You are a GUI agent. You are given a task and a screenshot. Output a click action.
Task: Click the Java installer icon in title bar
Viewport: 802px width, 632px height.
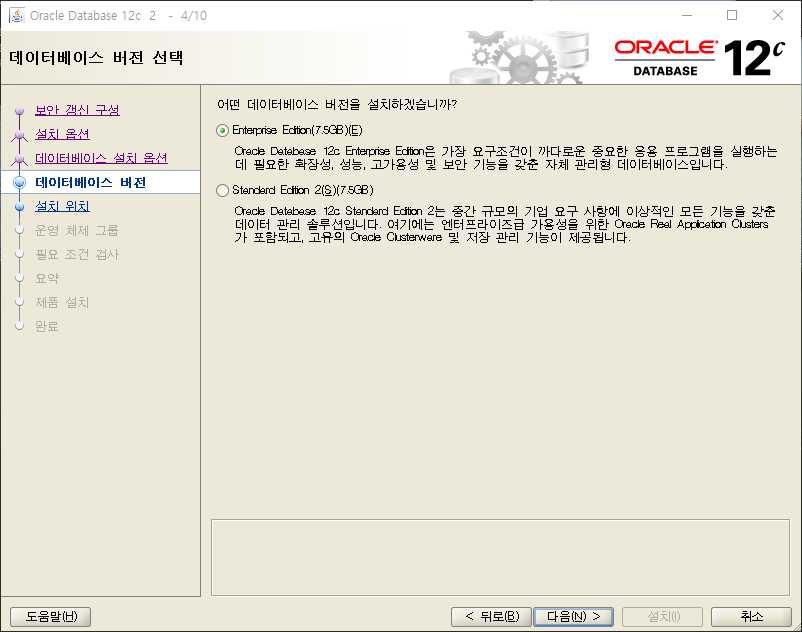click(17, 15)
